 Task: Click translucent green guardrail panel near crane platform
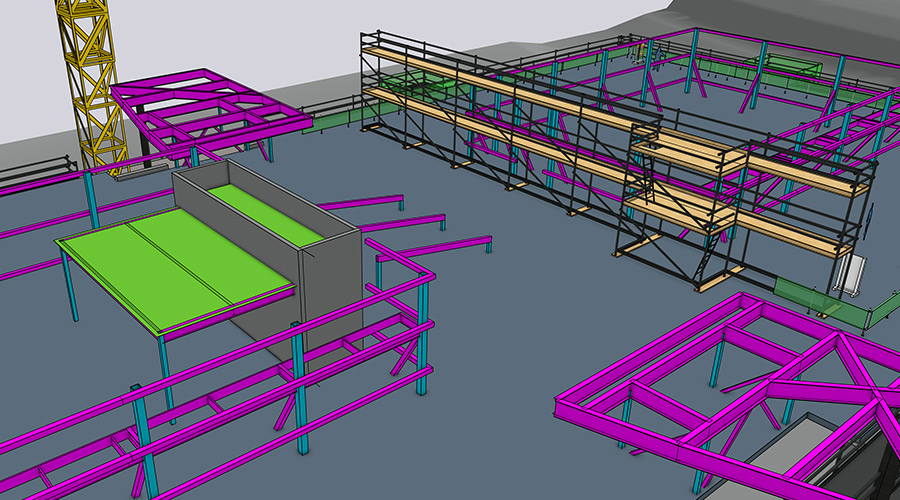click(x=330, y=122)
